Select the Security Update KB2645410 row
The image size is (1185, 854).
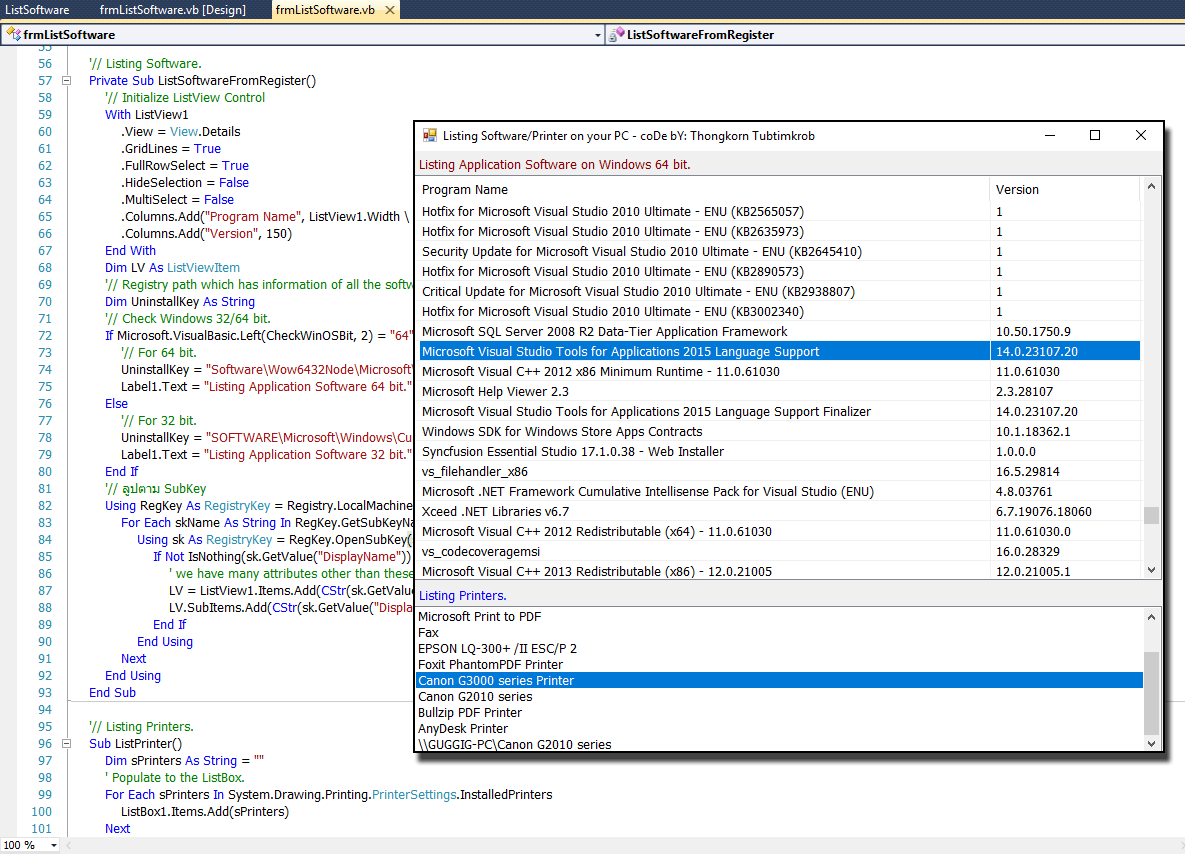(x=779, y=252)
